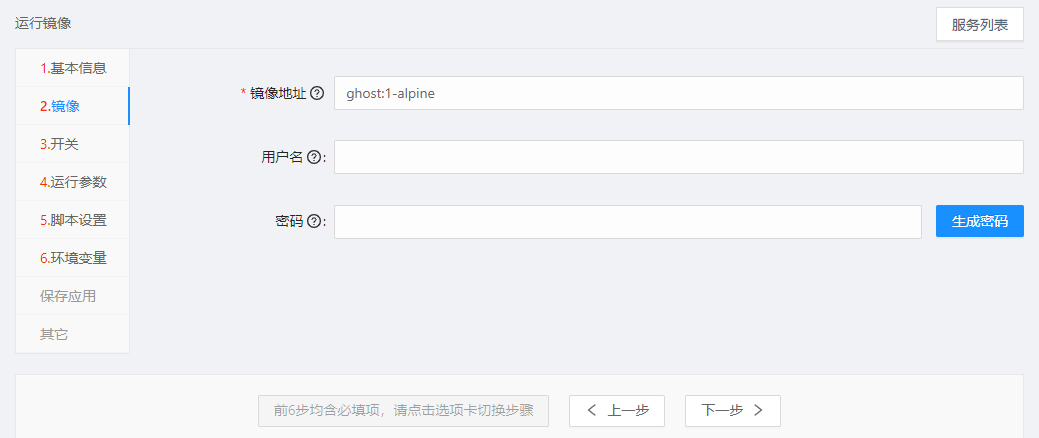This screenshot has width=1039, height=438.
Task: Click help icon next to 用户名
Action: click(x=314, y=157)
